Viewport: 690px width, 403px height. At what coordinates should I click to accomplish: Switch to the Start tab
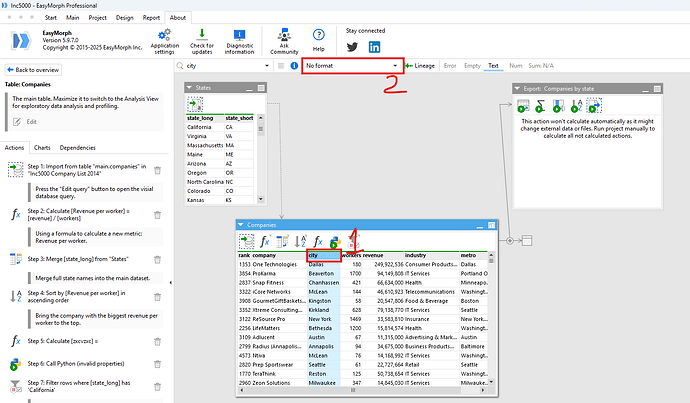51,18
